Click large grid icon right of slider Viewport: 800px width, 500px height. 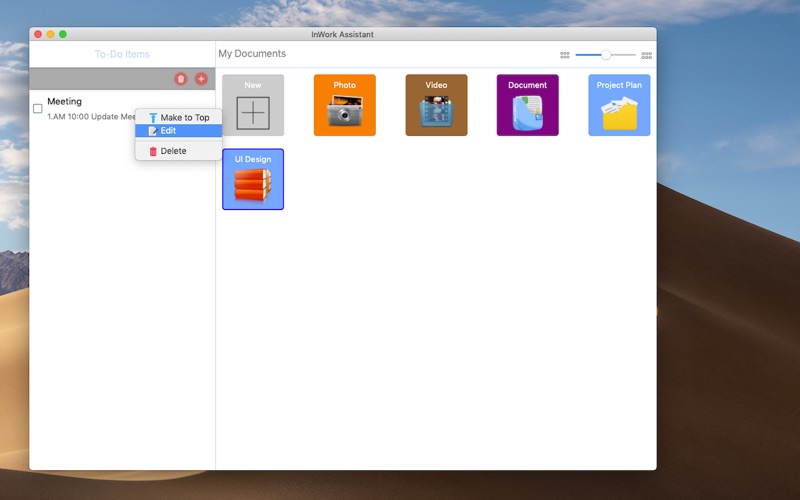pos(646,55)
